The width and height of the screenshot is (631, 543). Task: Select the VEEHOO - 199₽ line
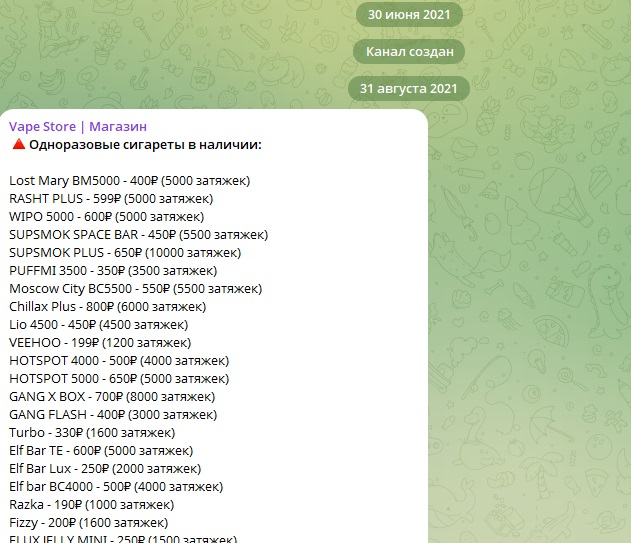pos(100,343)
